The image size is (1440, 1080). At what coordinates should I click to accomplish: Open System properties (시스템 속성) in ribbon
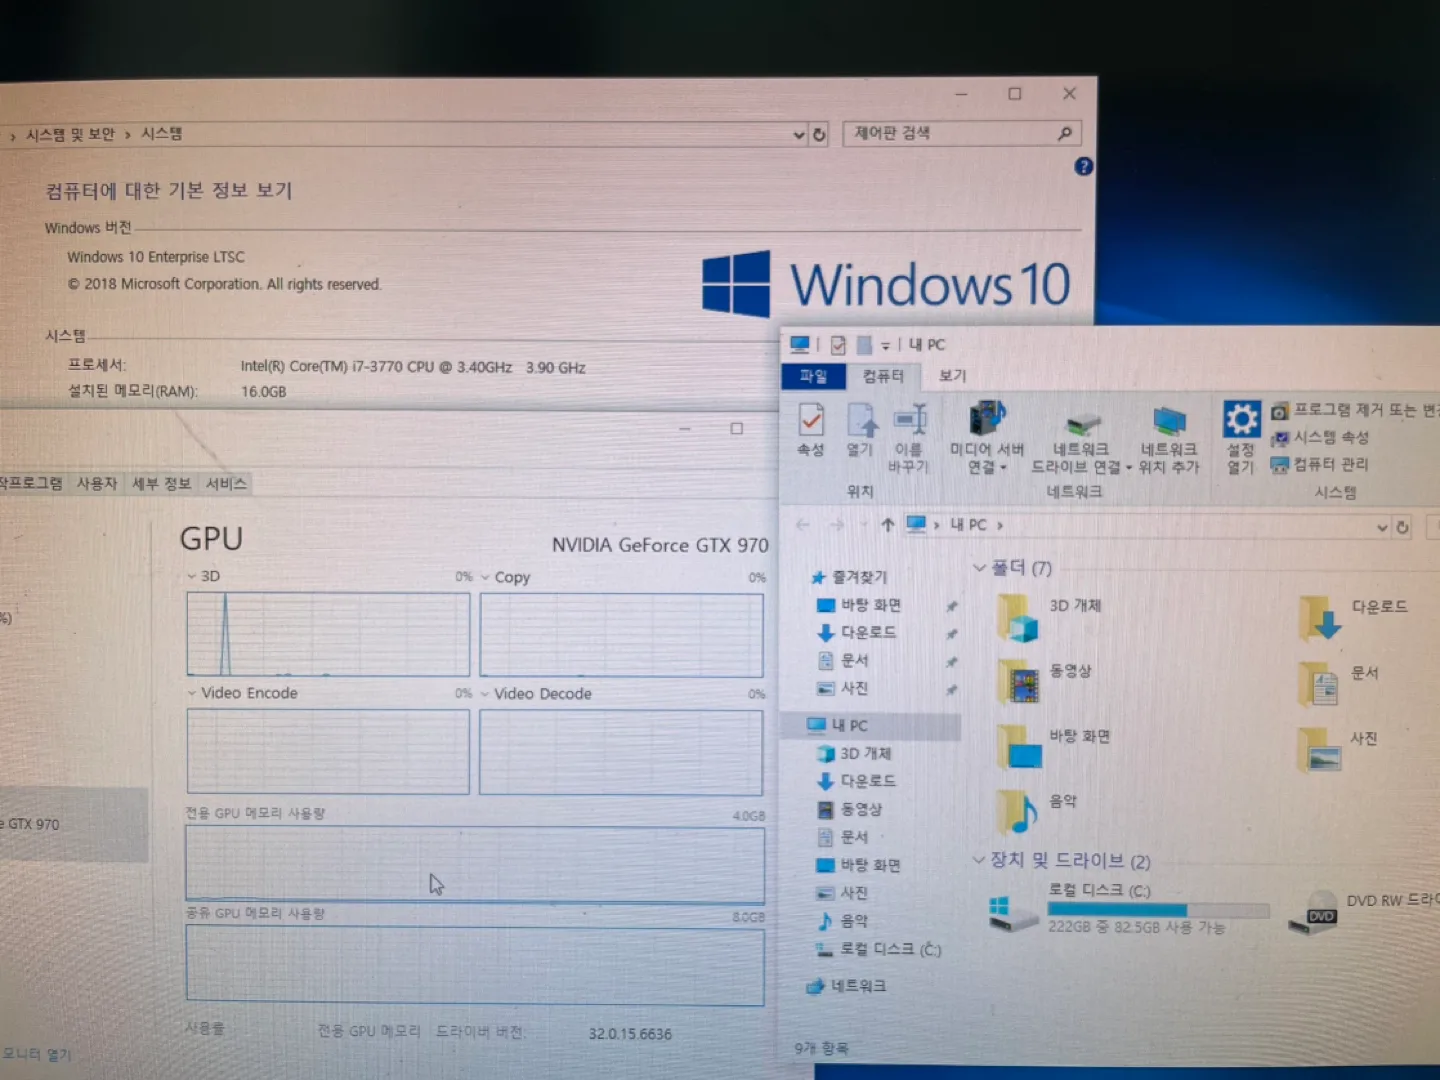(1320, 437)
